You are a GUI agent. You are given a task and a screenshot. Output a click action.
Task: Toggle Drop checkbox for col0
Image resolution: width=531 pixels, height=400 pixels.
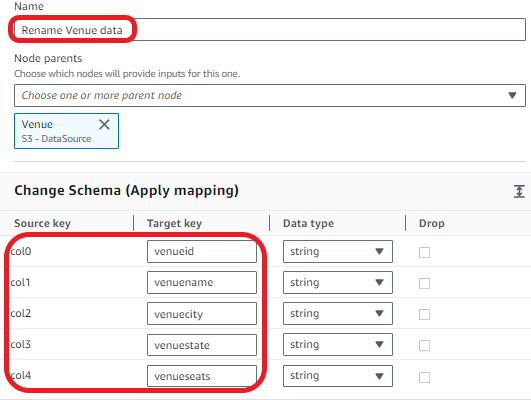(x=424, y=252)
